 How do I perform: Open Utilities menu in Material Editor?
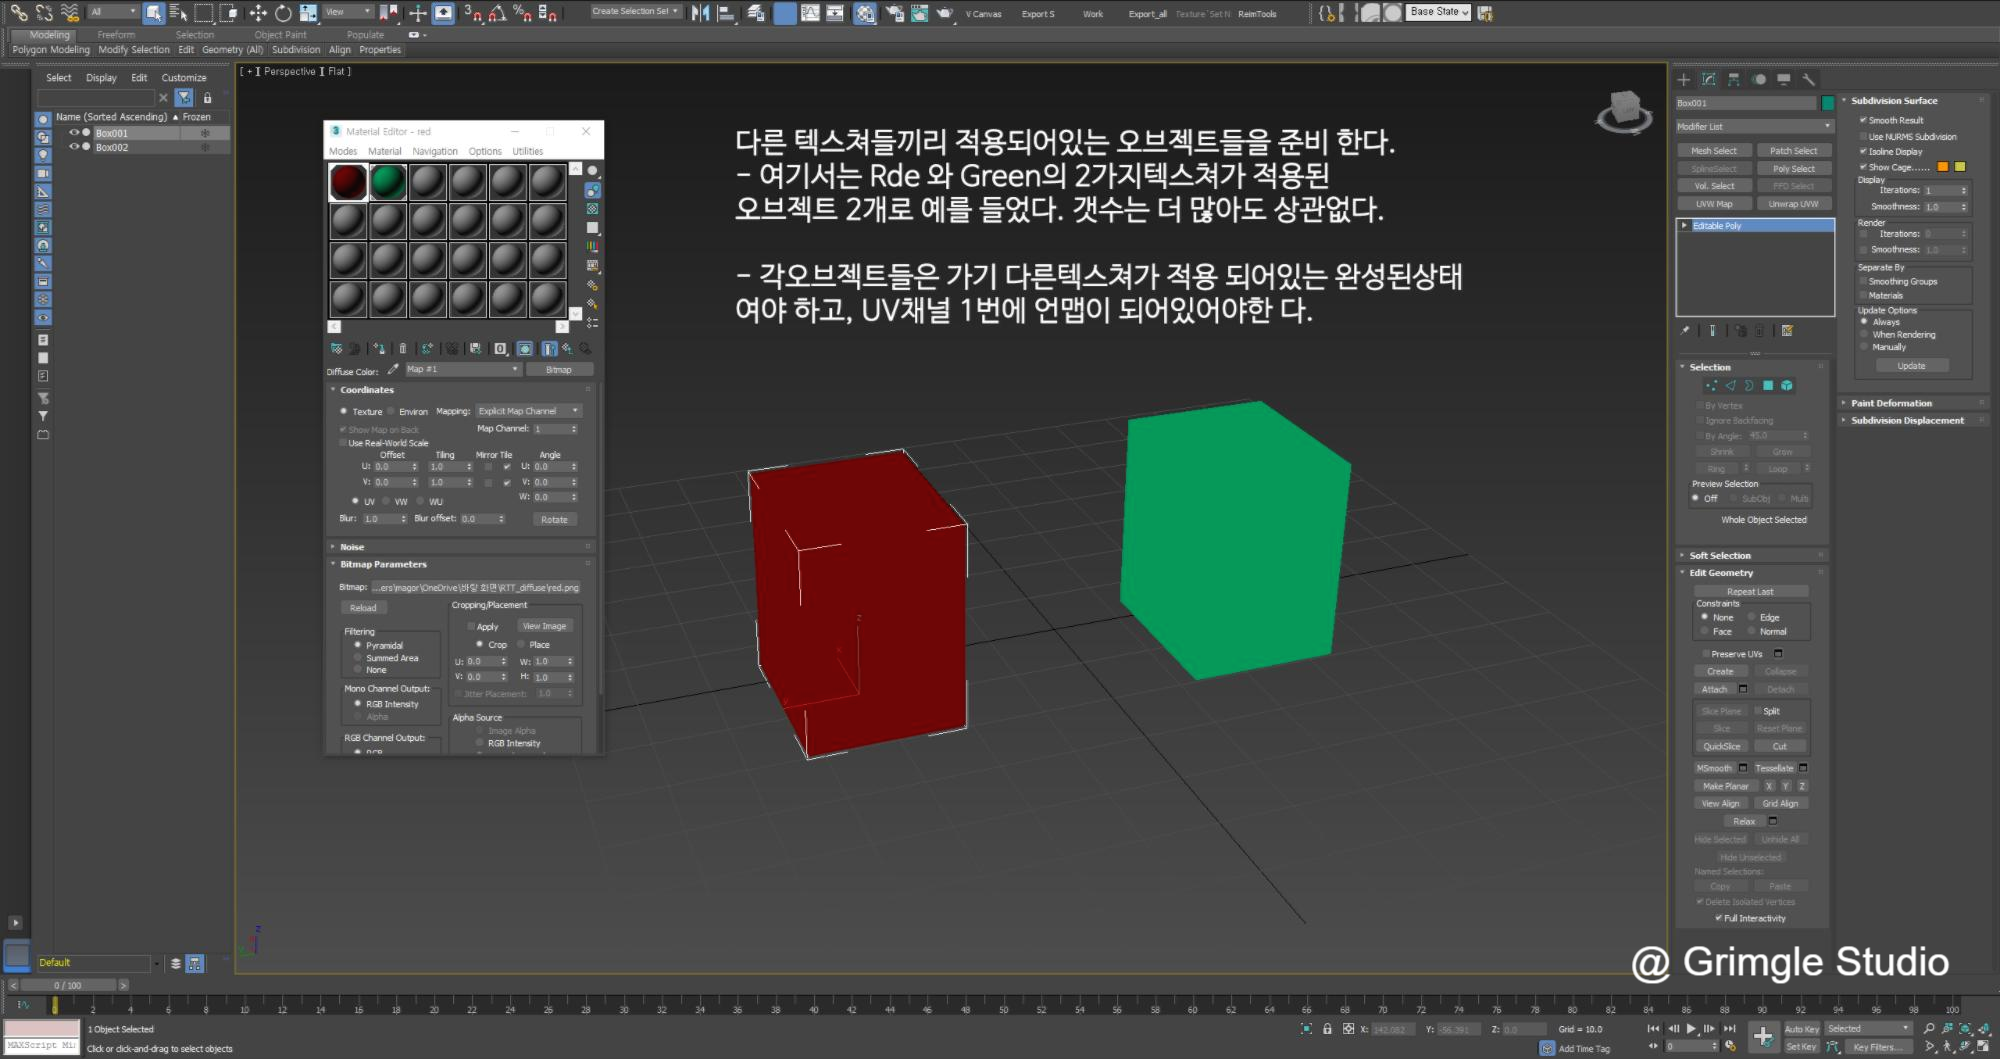528,151
